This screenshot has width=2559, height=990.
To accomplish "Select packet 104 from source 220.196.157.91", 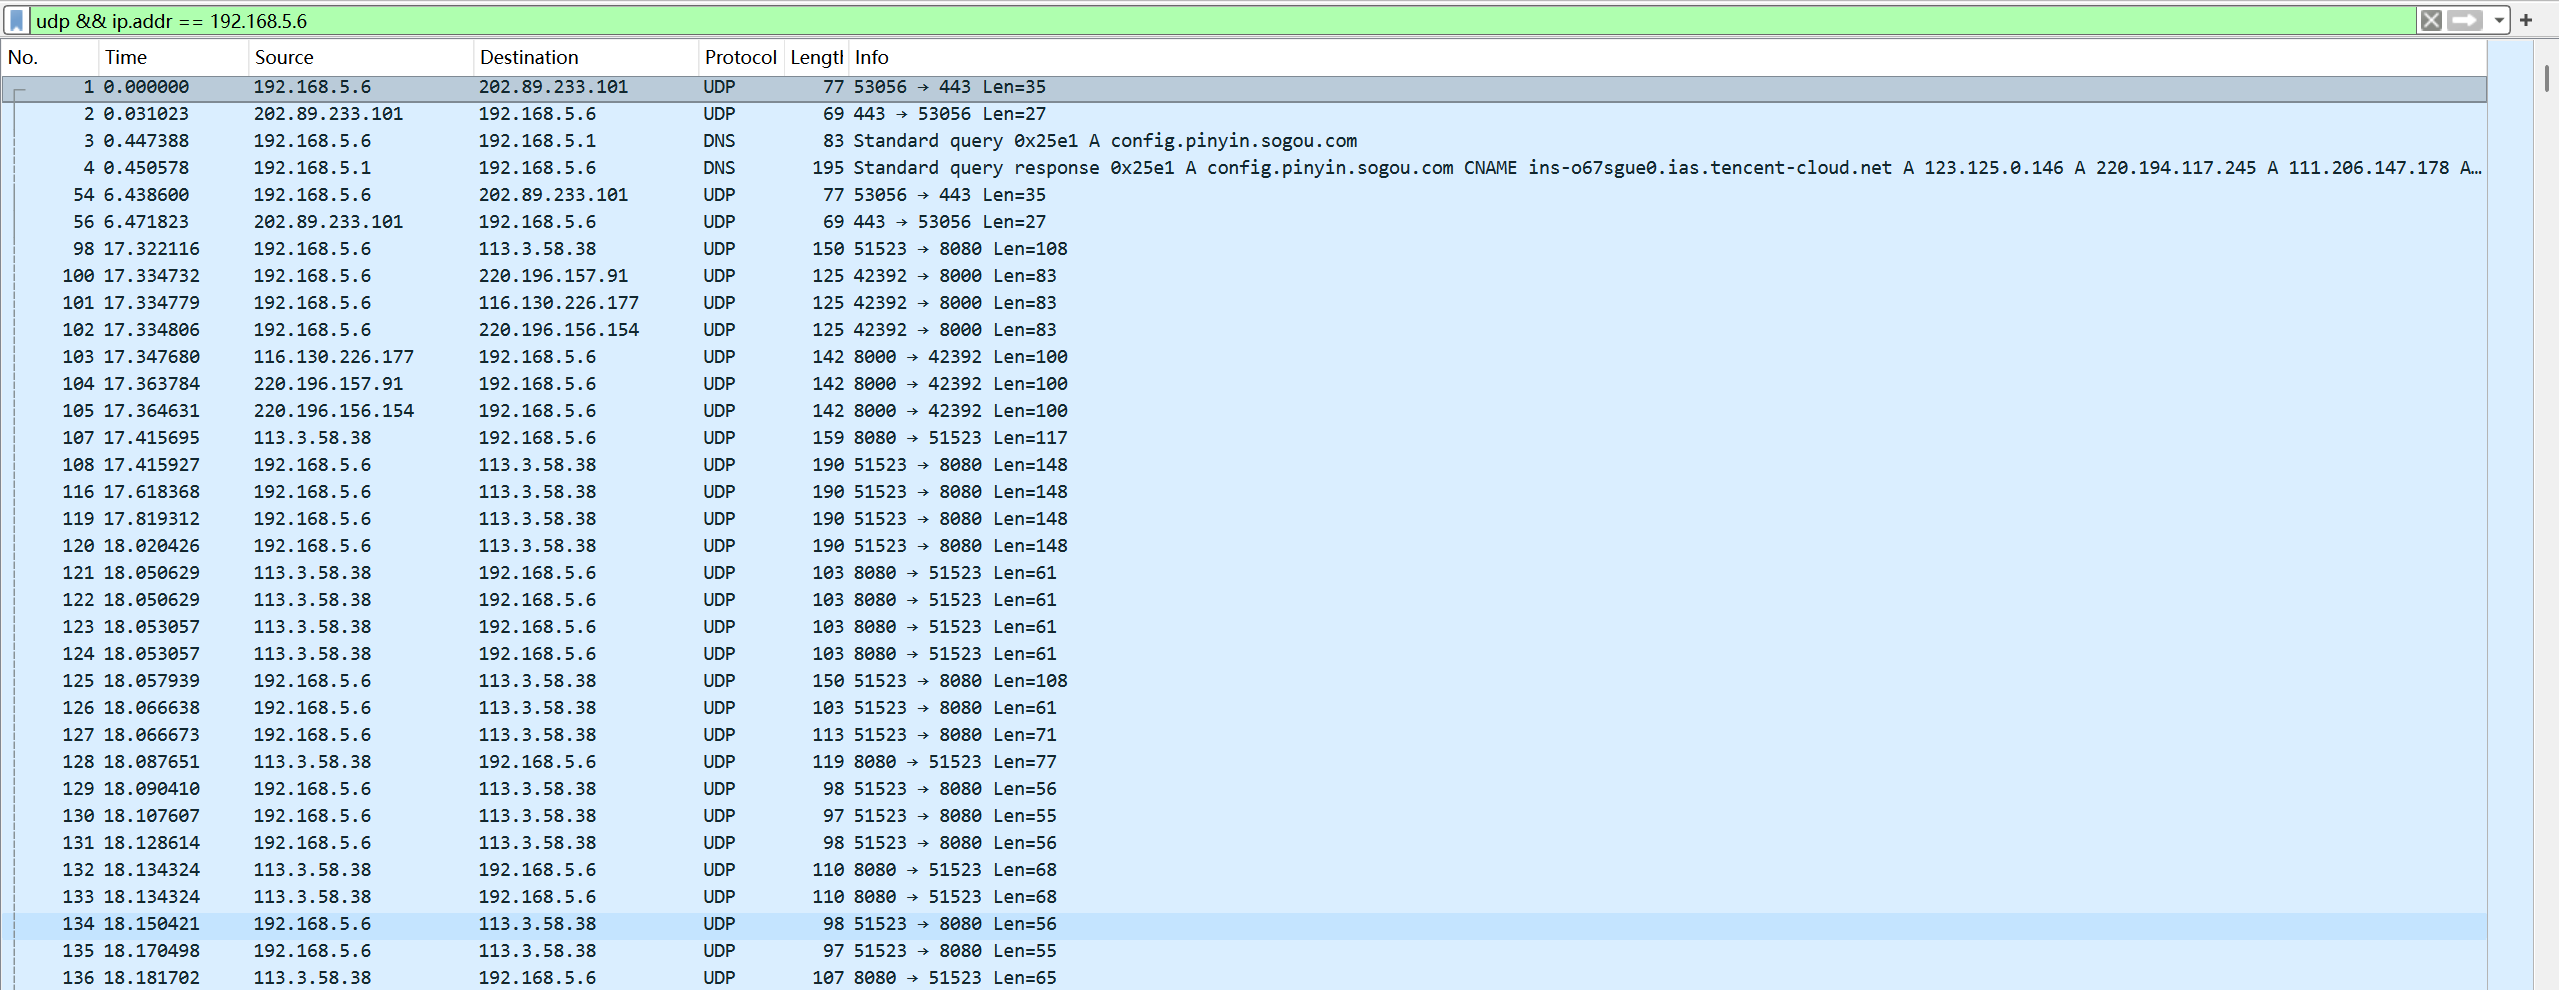I will (x=1244, y=385).
